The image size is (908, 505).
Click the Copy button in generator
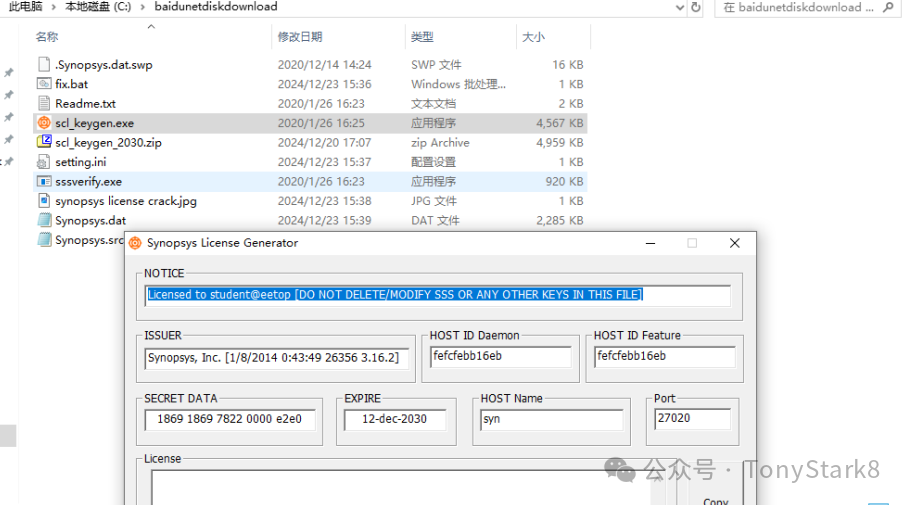715,501
